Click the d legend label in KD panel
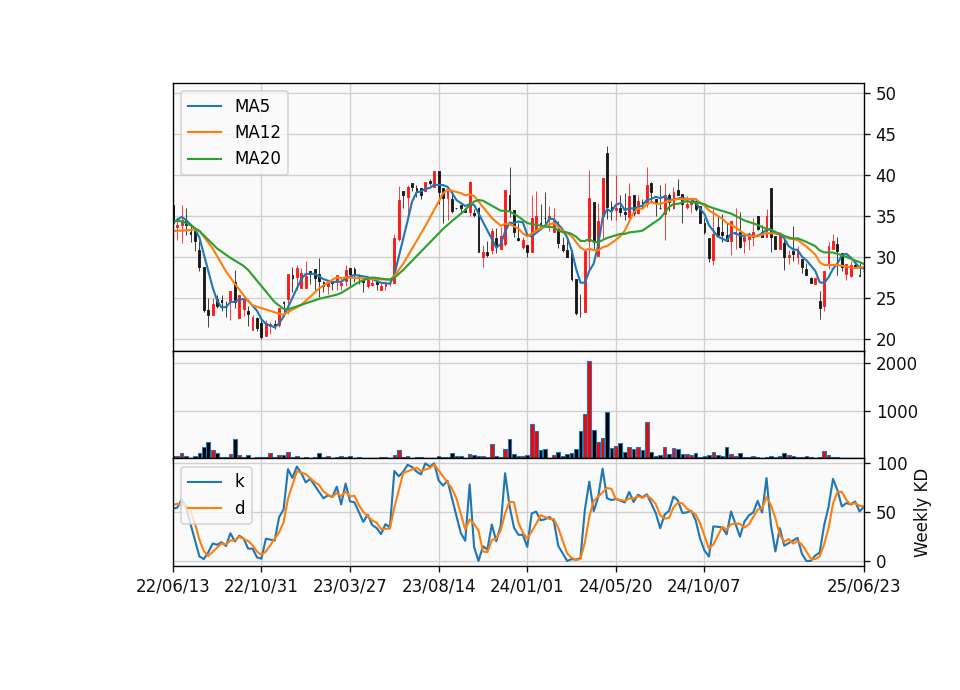Image resolution: width=960 pixels, height=690 pixels. coord(239,508)
